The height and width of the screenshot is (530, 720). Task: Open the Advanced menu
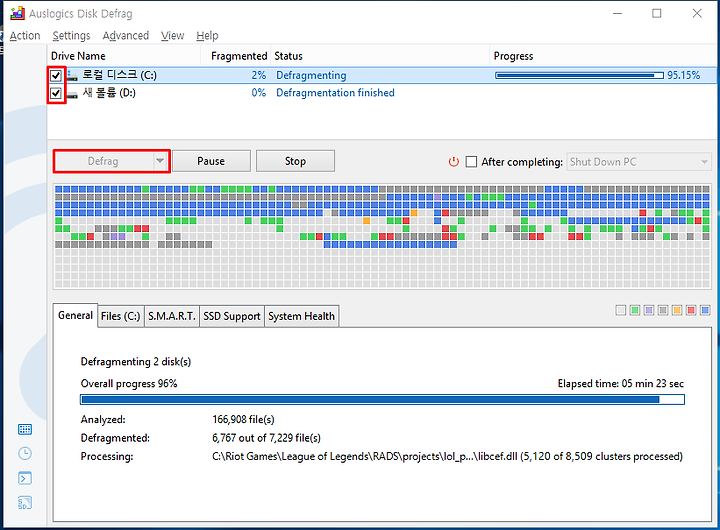coord(126,36)
